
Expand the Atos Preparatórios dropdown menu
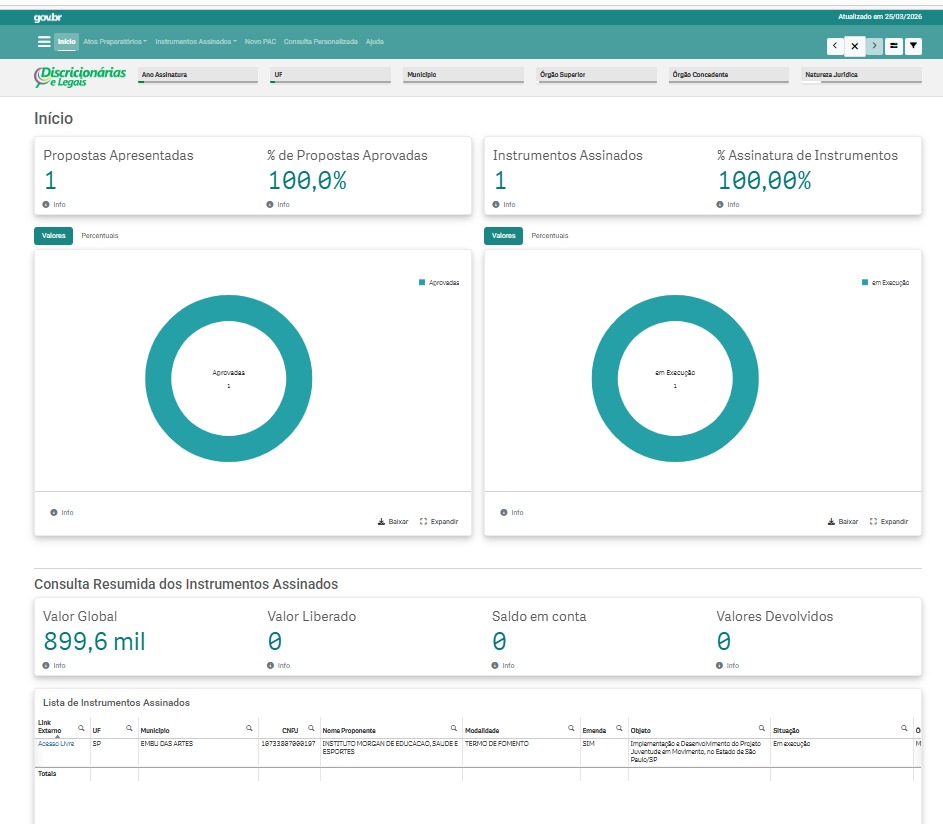115,42
